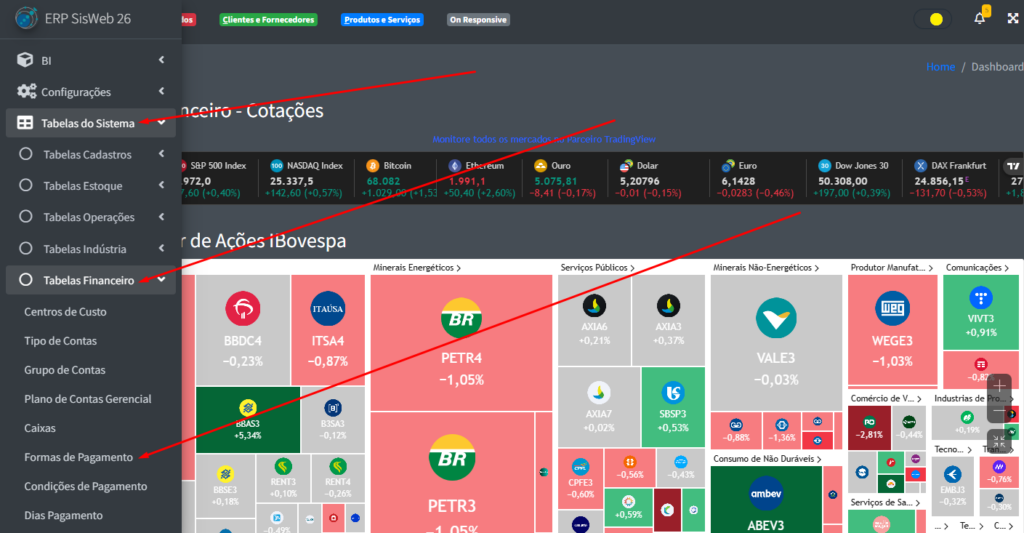1024x533 pixels.
Task: Click the fullscreen expand icon in header
Action: tap(1015, 19)
